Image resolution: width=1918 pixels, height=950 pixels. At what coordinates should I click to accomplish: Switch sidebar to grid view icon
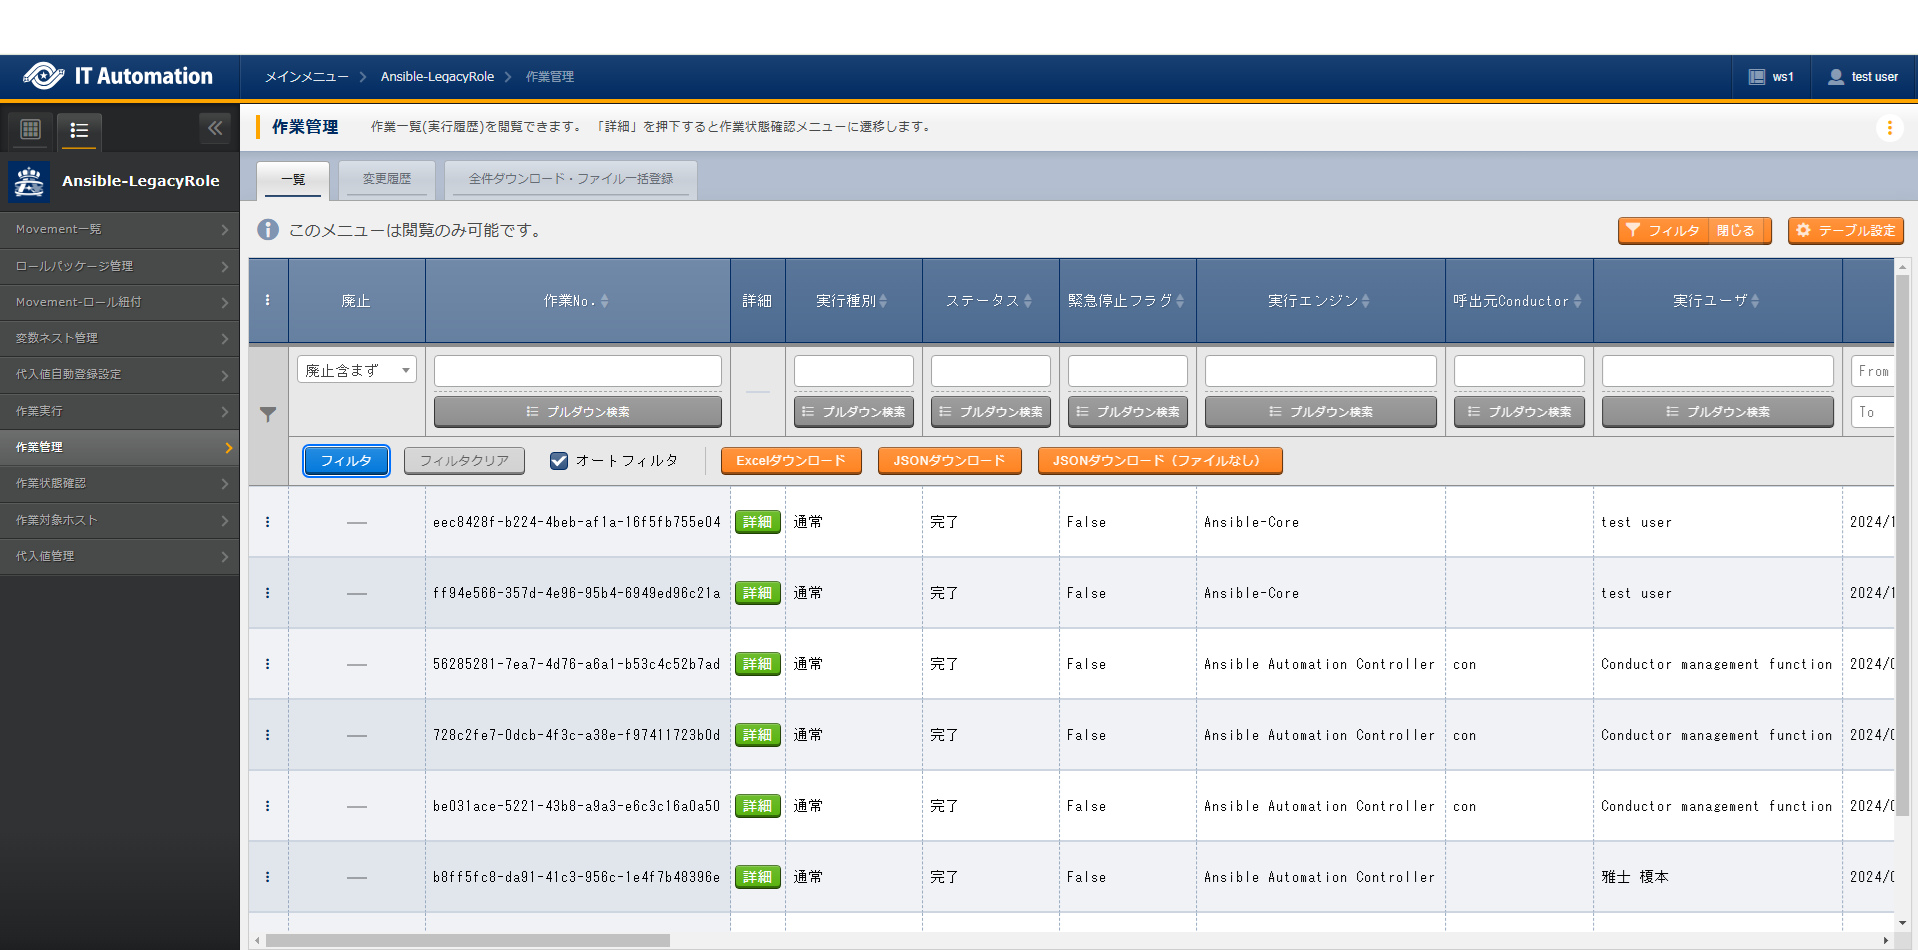tap(31, 129)
